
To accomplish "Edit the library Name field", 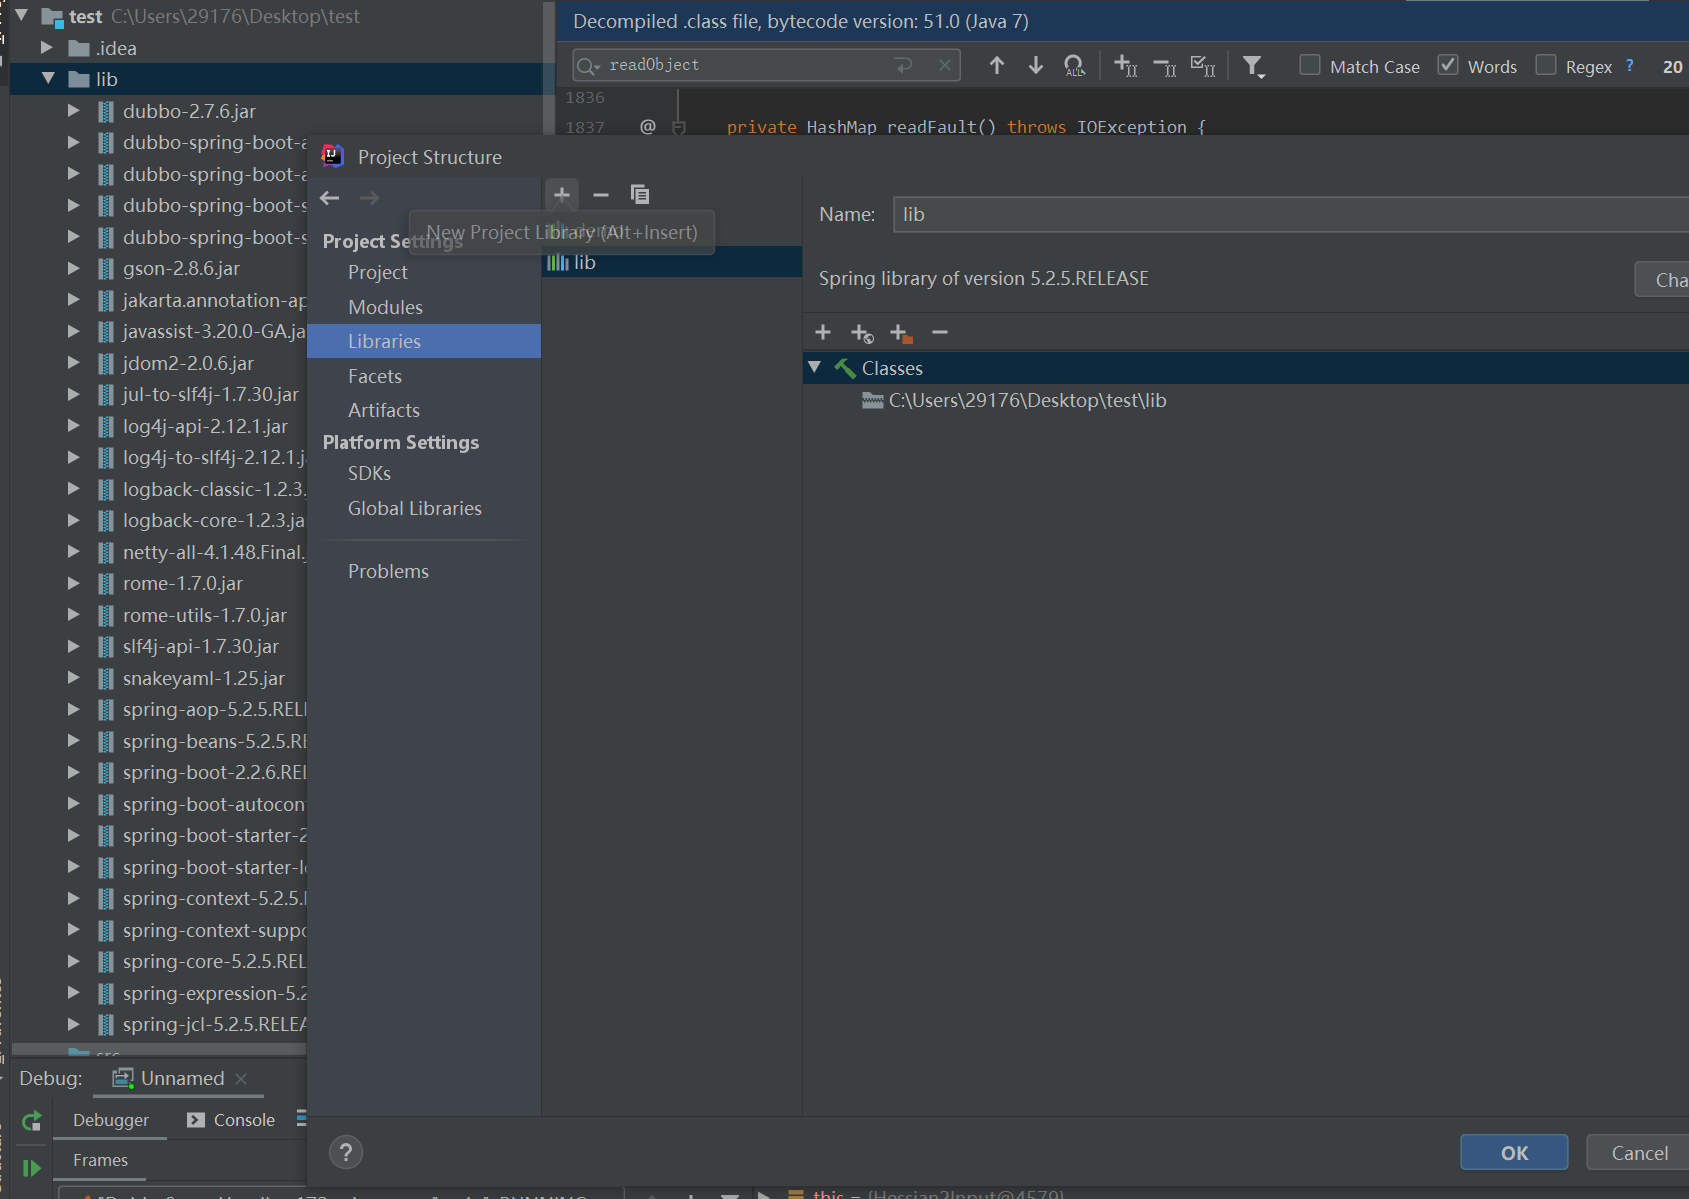I will [x=1291, y=214].
